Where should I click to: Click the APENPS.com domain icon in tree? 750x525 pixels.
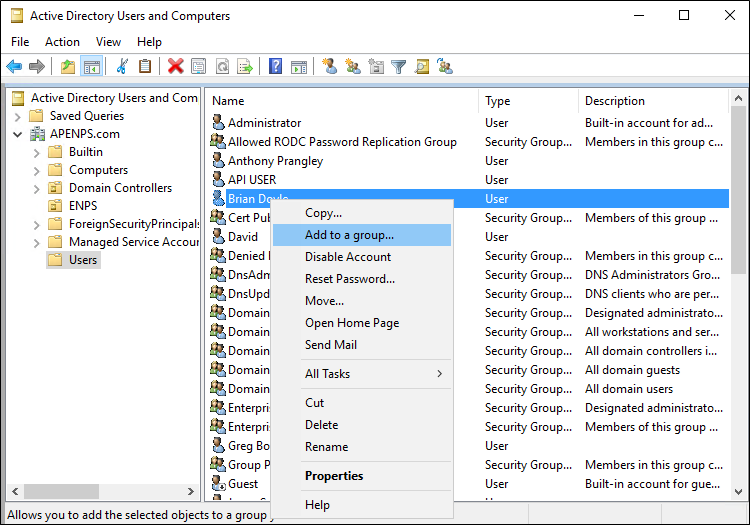(x=37, y=134)
